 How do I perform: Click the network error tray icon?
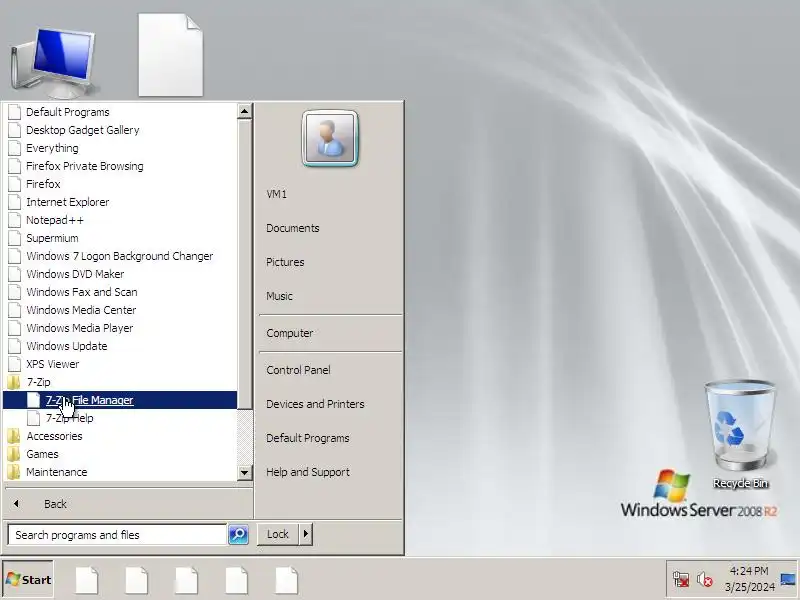681,579
